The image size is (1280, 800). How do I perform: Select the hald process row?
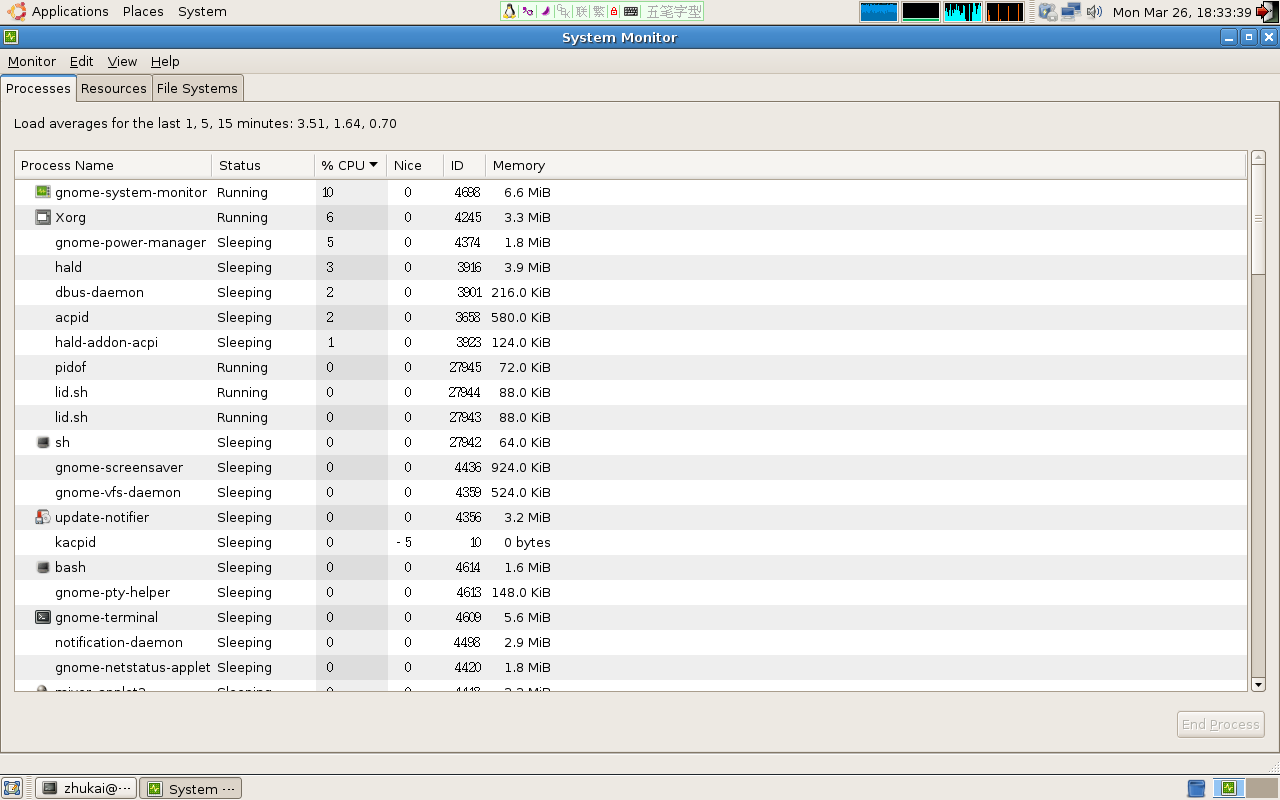coord(631,267)
